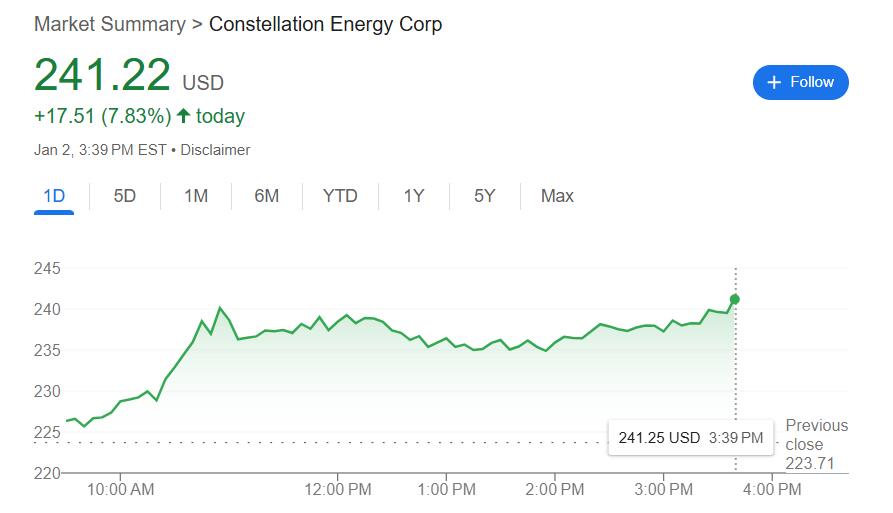This screenshot has height=513, width=893.
Task: Select the YTD tab
Action: tap(340, 196)
